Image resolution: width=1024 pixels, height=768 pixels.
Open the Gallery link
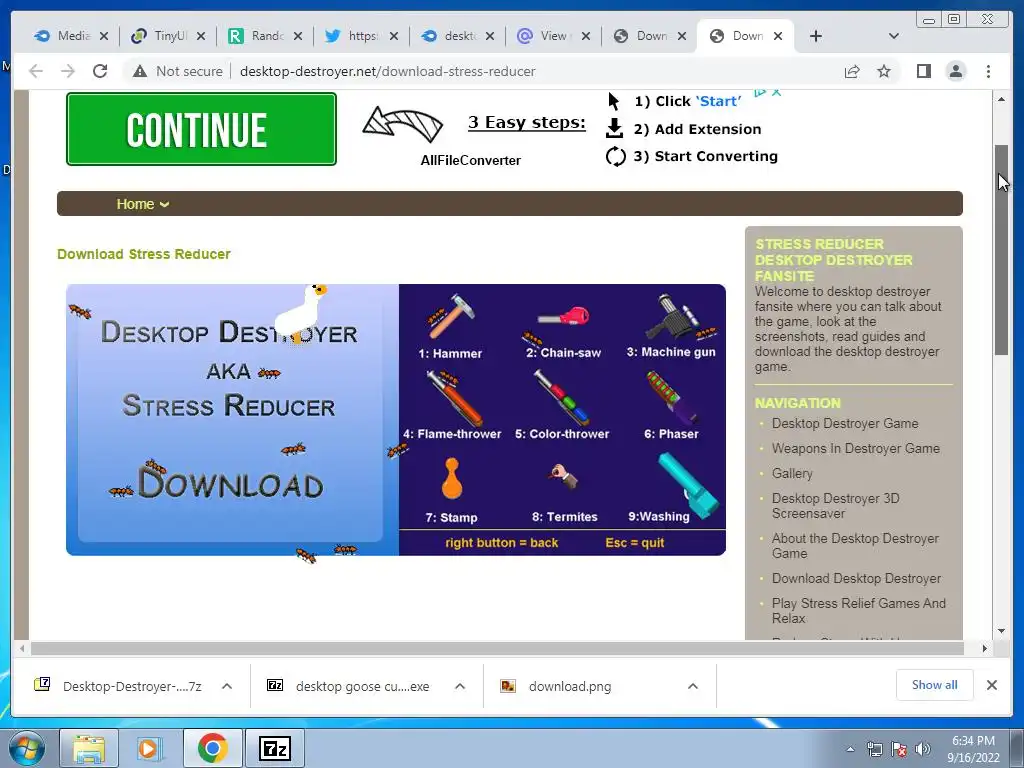click(x=792, y=473)
